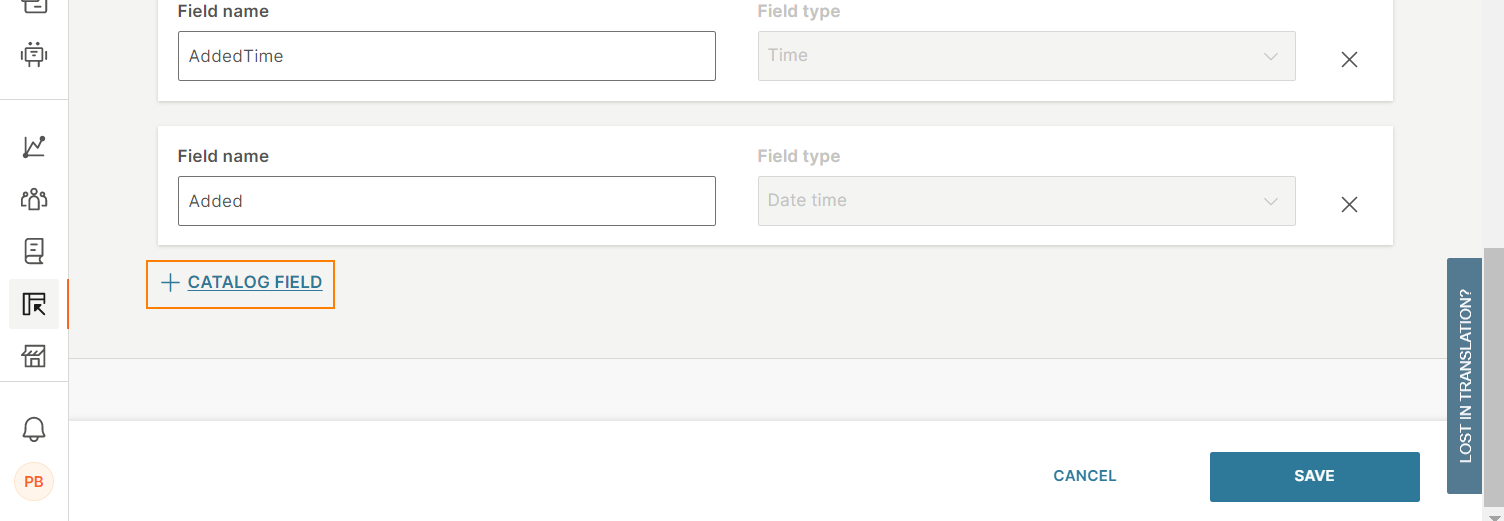Add a new Catalog Field link

tap(241, 284)
